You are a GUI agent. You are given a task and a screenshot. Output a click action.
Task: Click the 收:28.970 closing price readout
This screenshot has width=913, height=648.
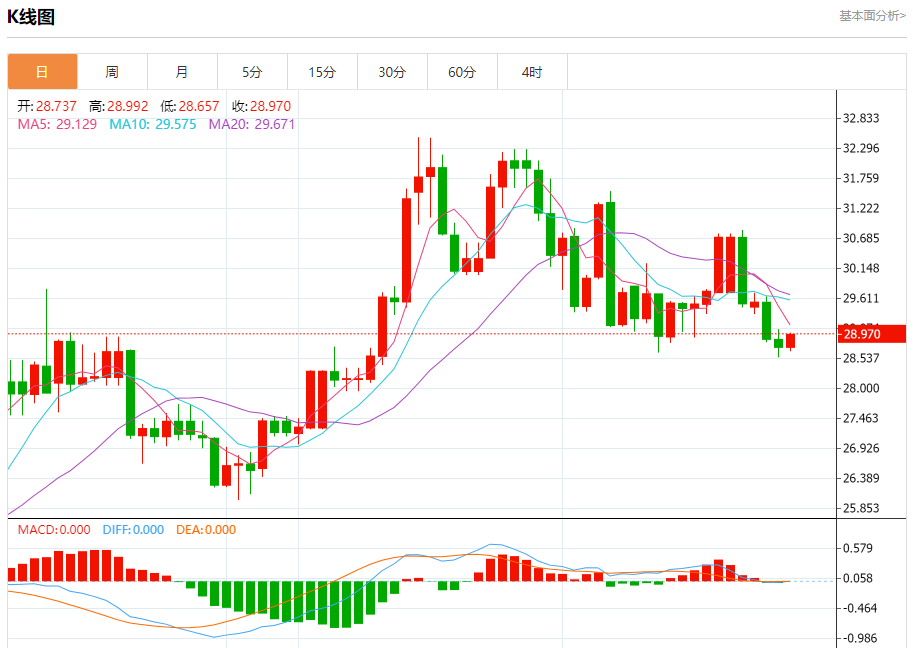click(261, 106)
